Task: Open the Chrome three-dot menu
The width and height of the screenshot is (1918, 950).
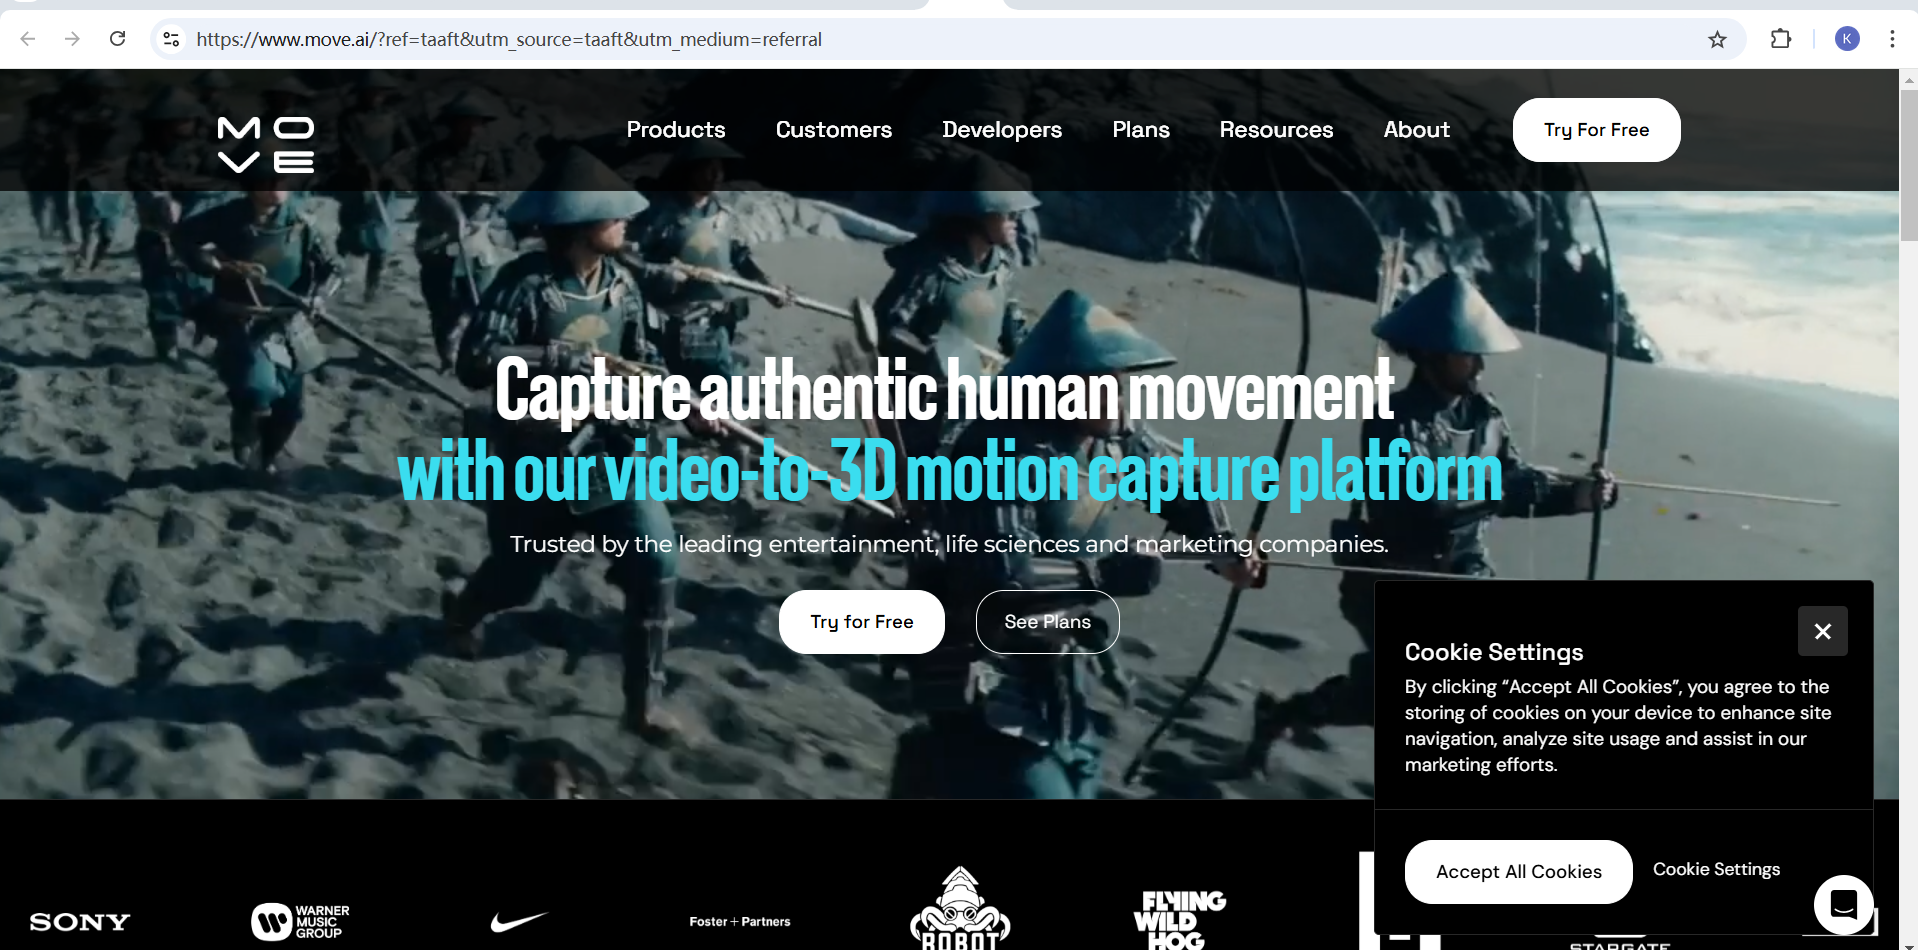Action: pos(1891,39)
